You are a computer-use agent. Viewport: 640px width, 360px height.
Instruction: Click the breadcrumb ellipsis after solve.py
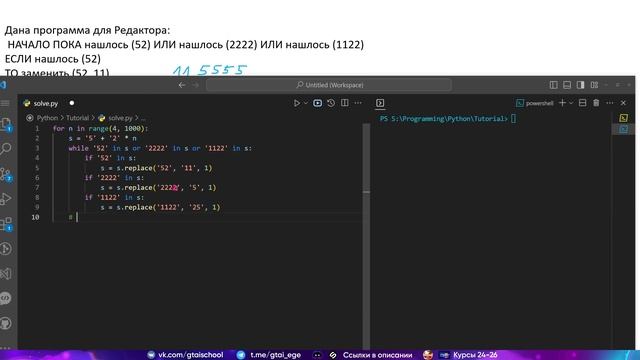(x=143, y=118)
